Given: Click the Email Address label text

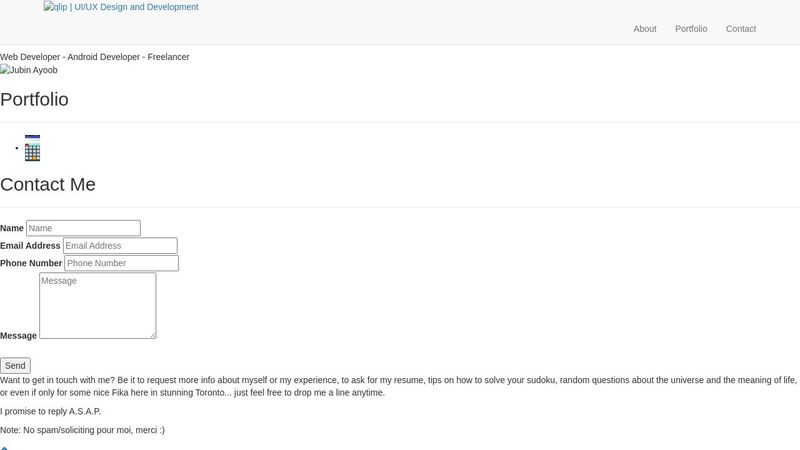Looking at the screenshot, I should click(30, 246).
